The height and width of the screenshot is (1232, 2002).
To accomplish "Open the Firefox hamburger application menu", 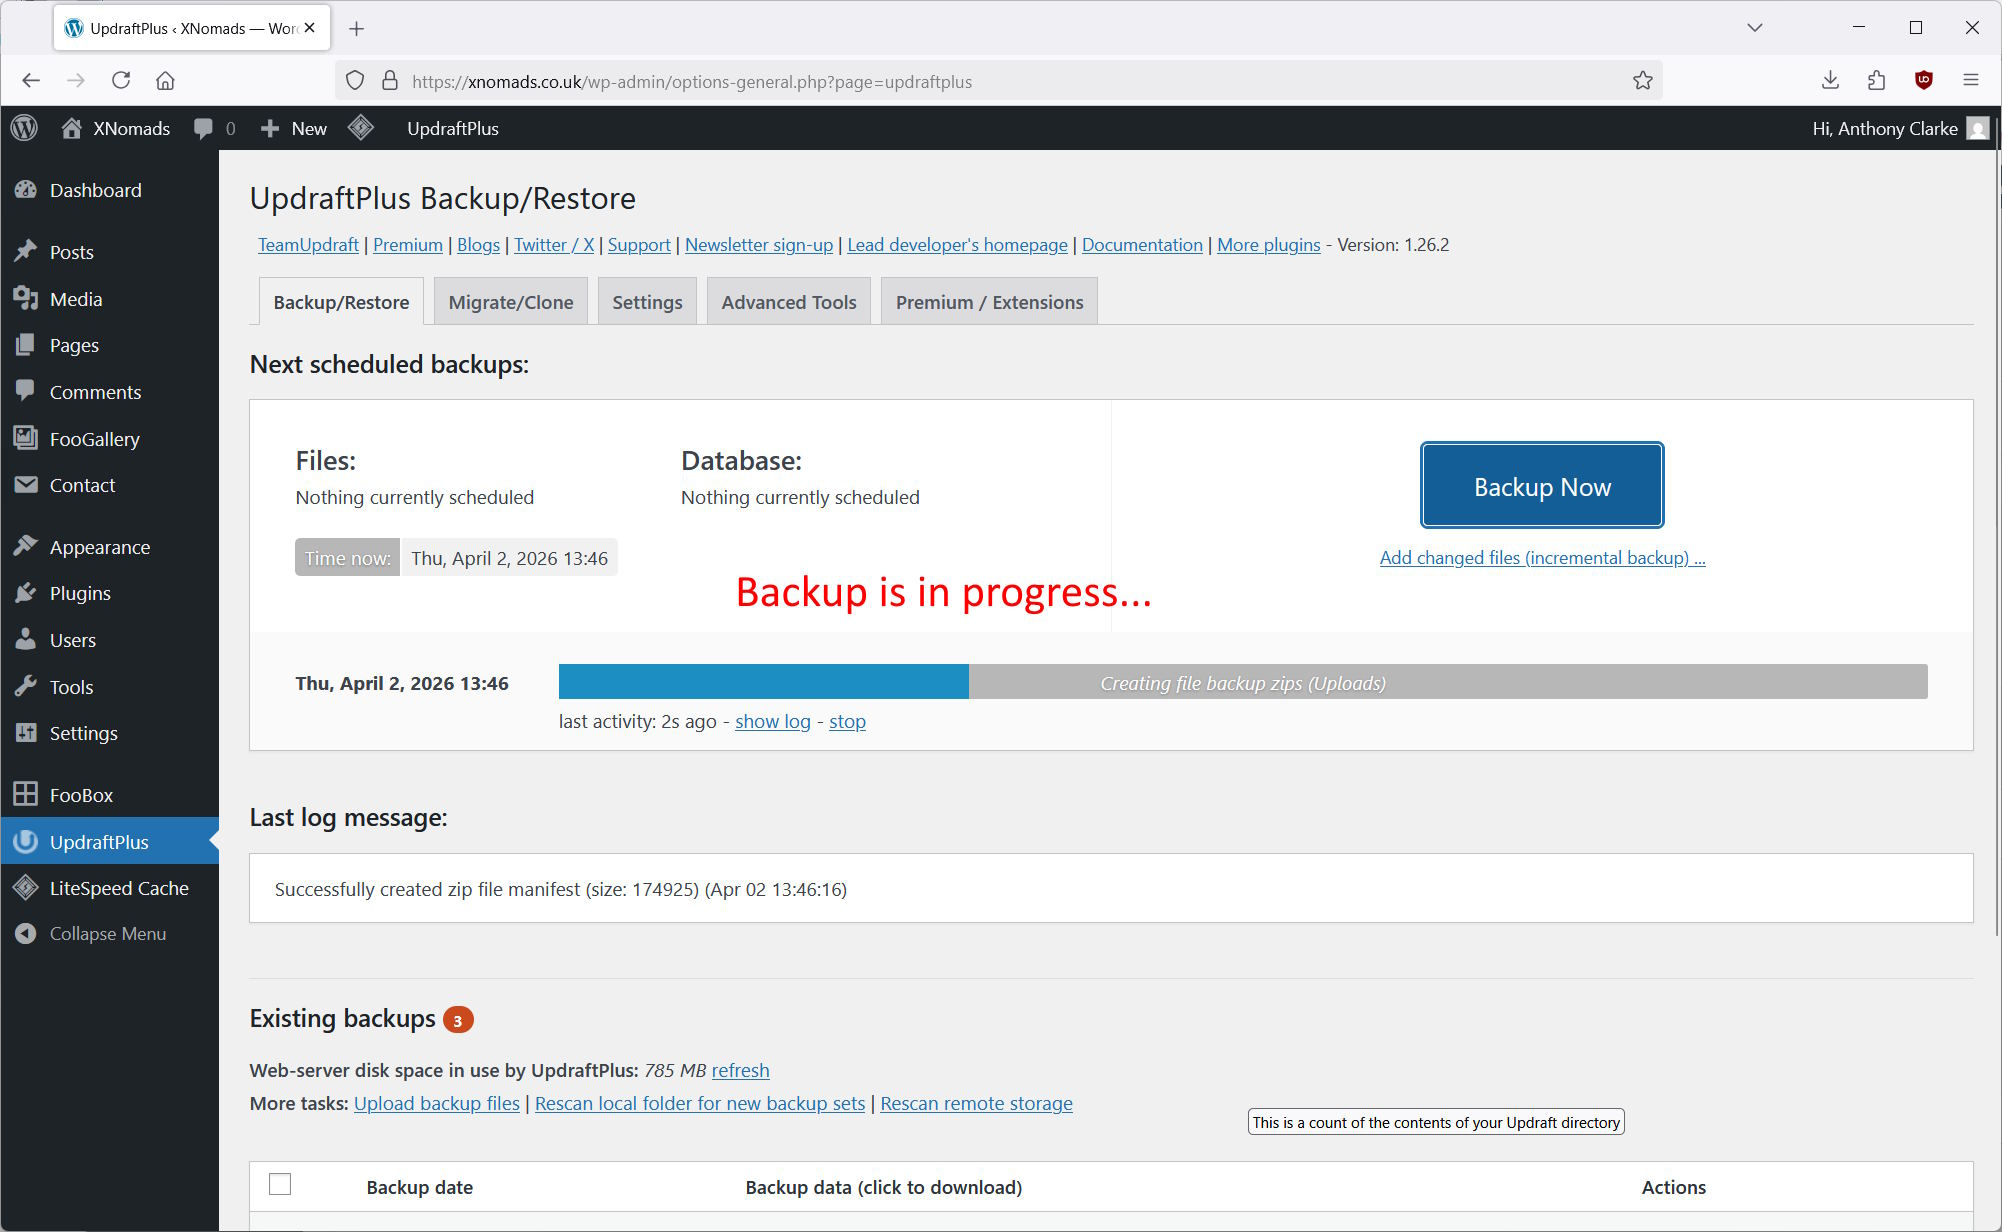I will tap(1970, 81).
